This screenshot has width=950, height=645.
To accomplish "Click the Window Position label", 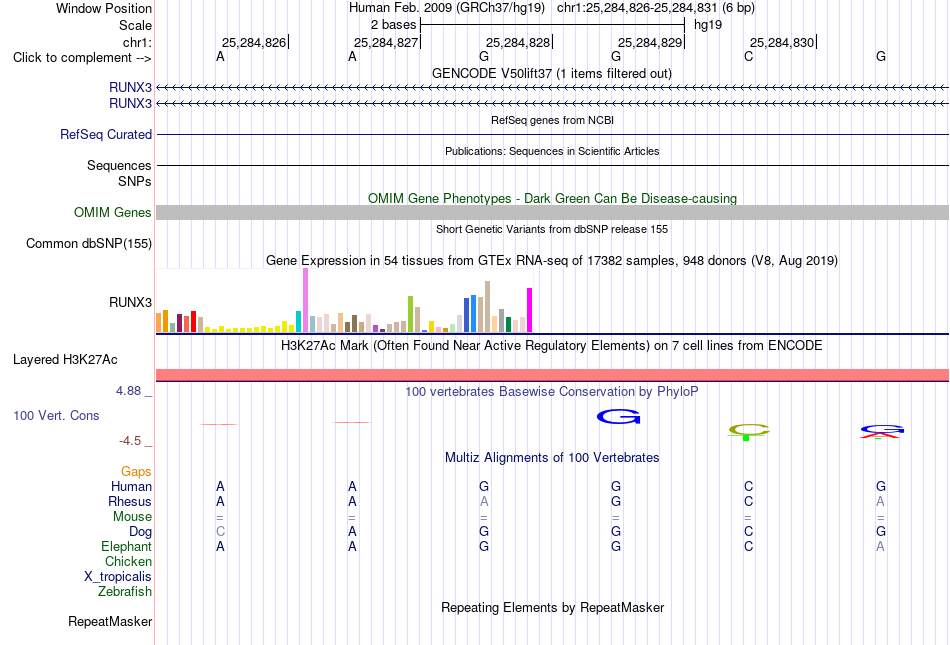I will [x=104, y=8].
